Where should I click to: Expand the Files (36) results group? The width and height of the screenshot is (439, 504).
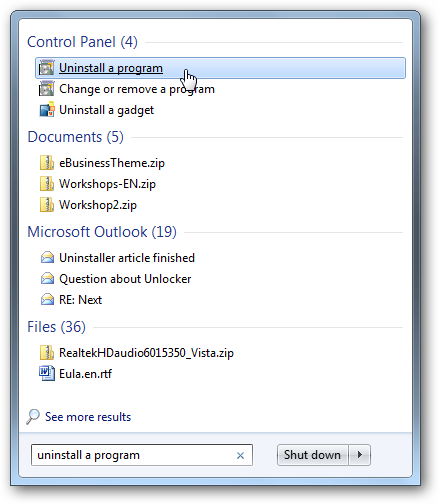coord(57,327)
